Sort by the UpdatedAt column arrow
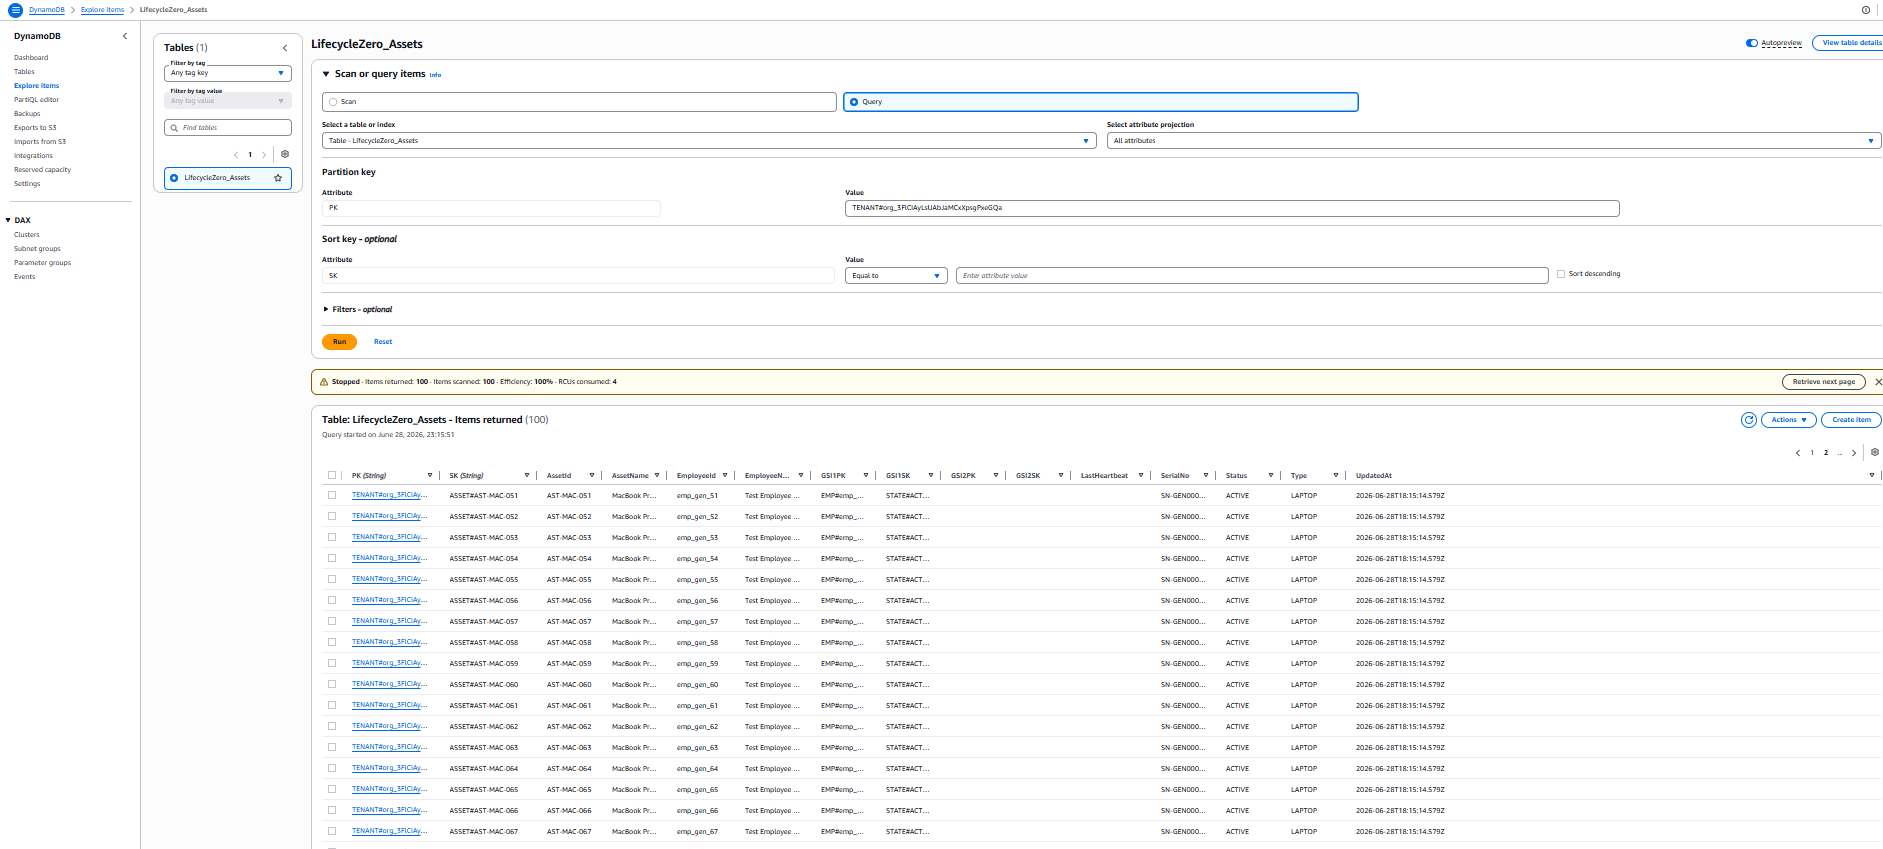Screen dimensions: 1883x849 pyautogui.click(x=1872, y=475)
